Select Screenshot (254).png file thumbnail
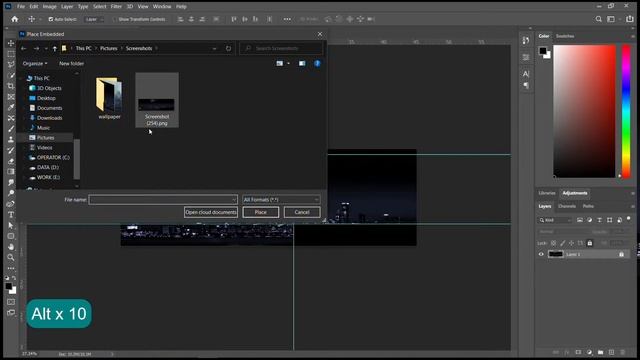This screenshot has height=360, width=640. (x=157, y=100)
